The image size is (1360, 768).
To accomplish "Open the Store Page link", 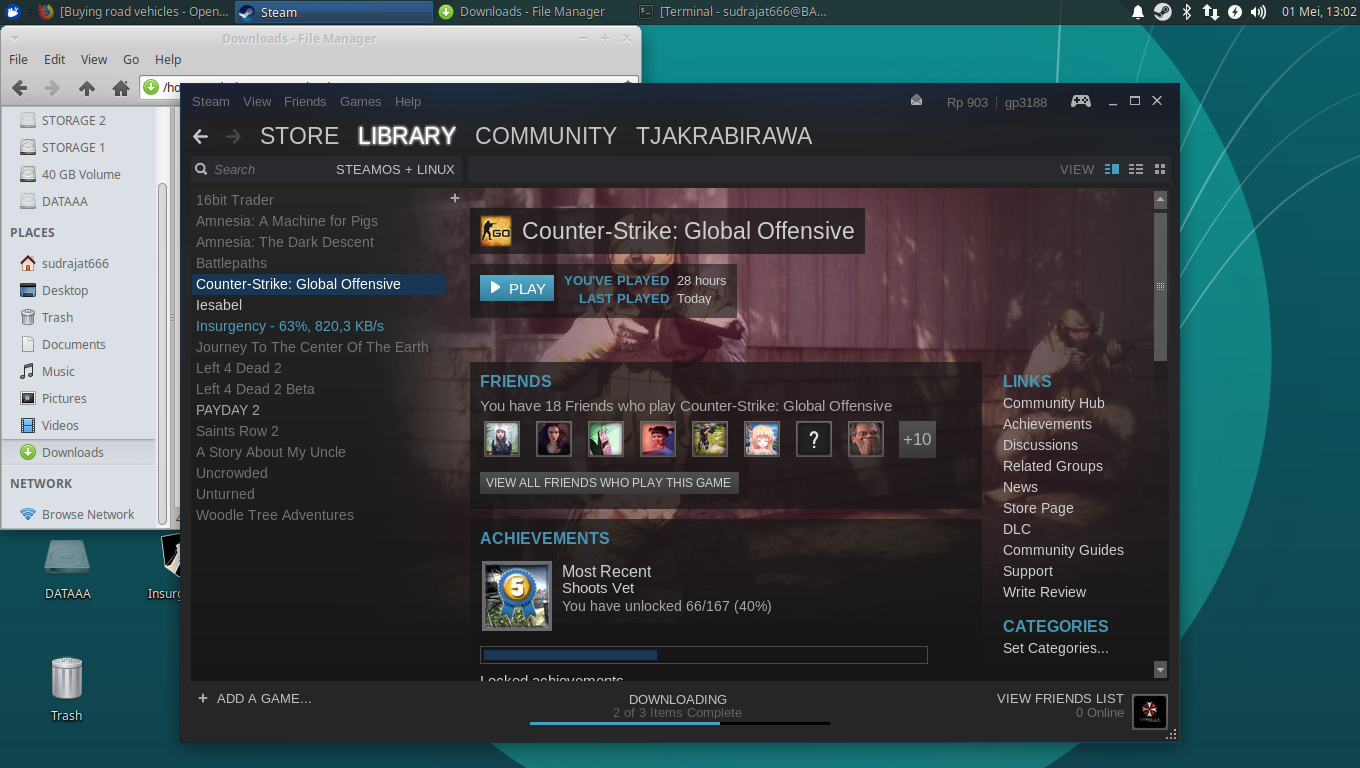I will point(1038,508).
